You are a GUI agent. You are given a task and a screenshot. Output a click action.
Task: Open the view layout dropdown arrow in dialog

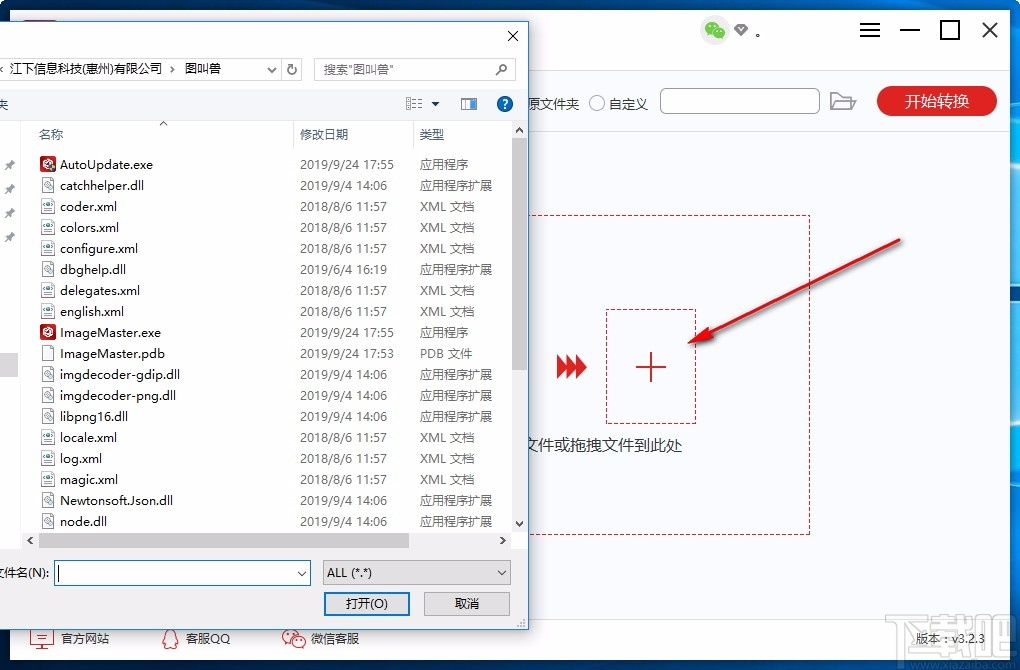(433, 103)
